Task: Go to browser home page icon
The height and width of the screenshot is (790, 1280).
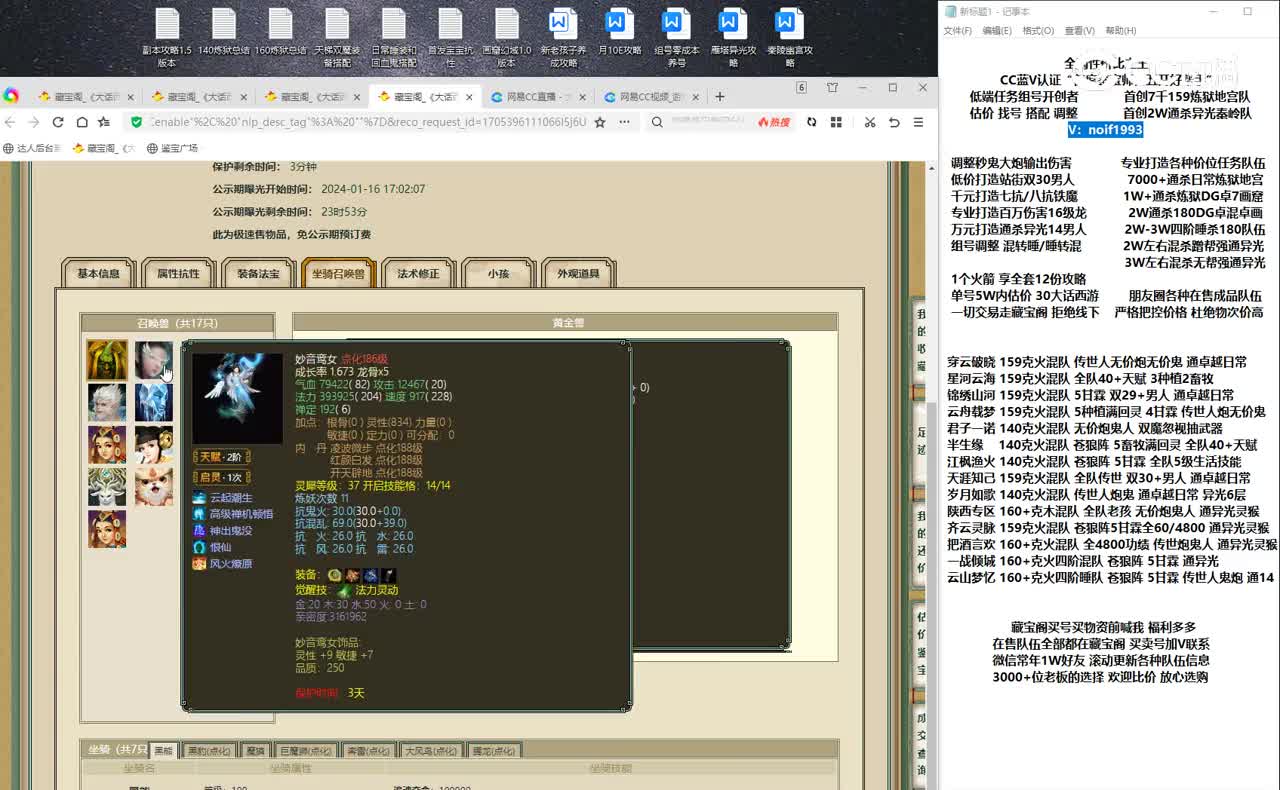Action: pyautogui.click(x=80, y=122)
